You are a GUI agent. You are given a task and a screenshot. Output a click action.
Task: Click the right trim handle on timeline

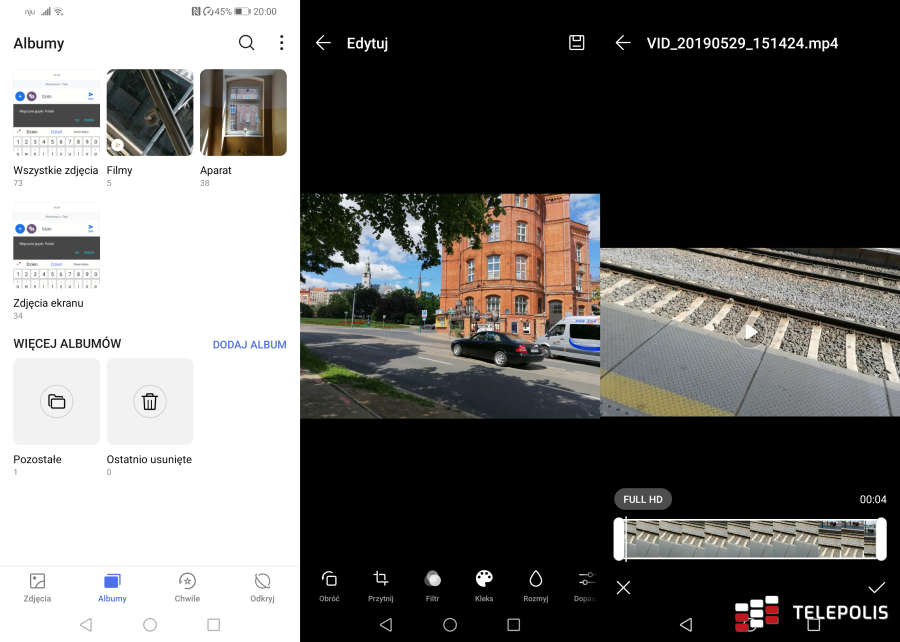(x=880, y=539)
